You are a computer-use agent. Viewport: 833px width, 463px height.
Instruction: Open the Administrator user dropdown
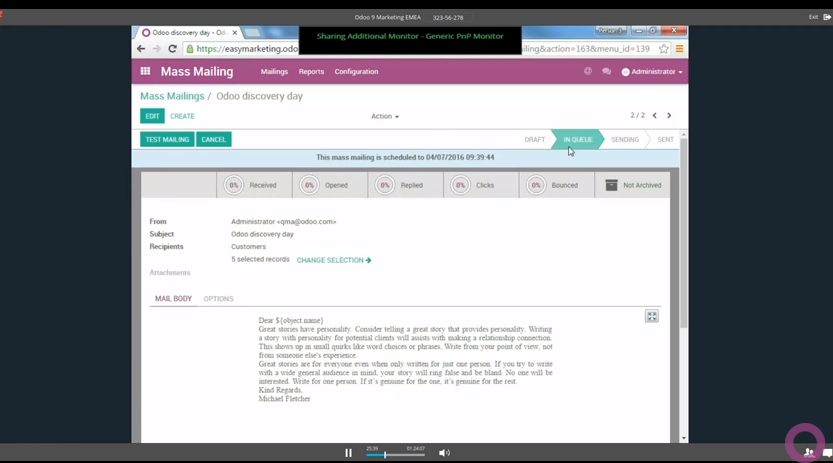point(652,72)
